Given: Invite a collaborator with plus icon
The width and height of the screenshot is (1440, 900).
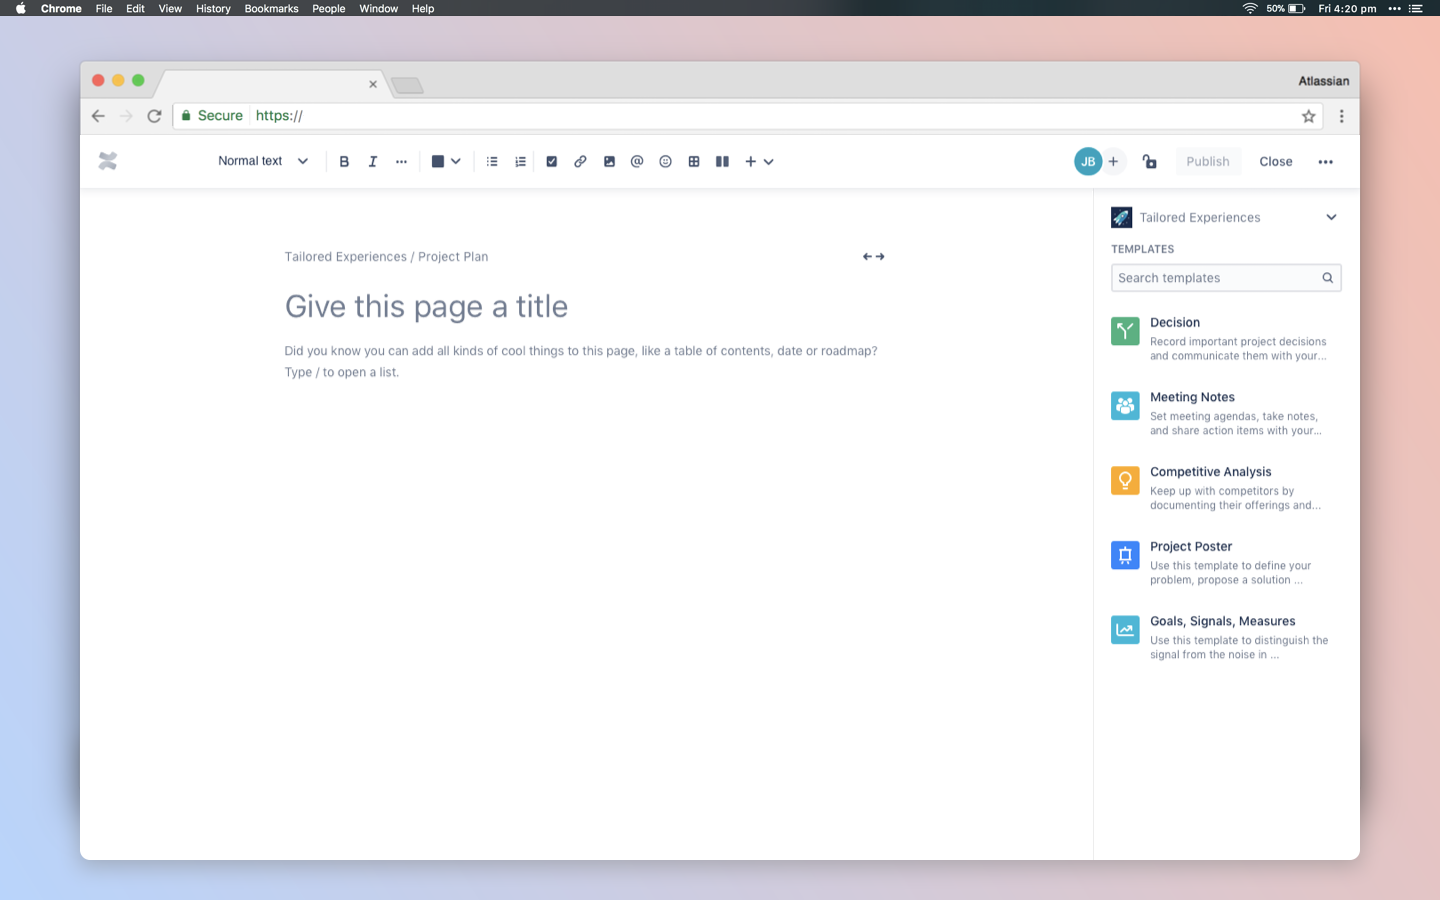Looking at the screenshot, I should tap(1113, 161).
